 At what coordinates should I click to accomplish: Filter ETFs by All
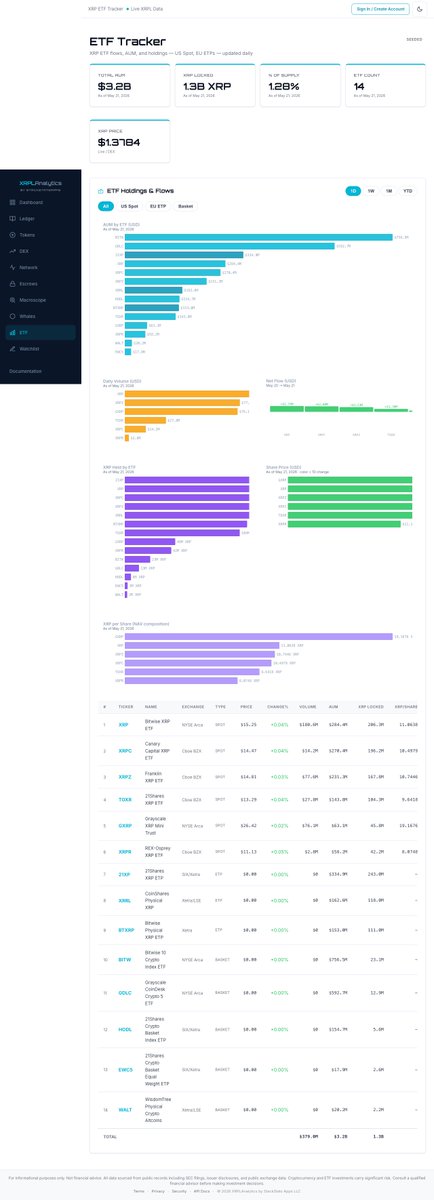105,206
